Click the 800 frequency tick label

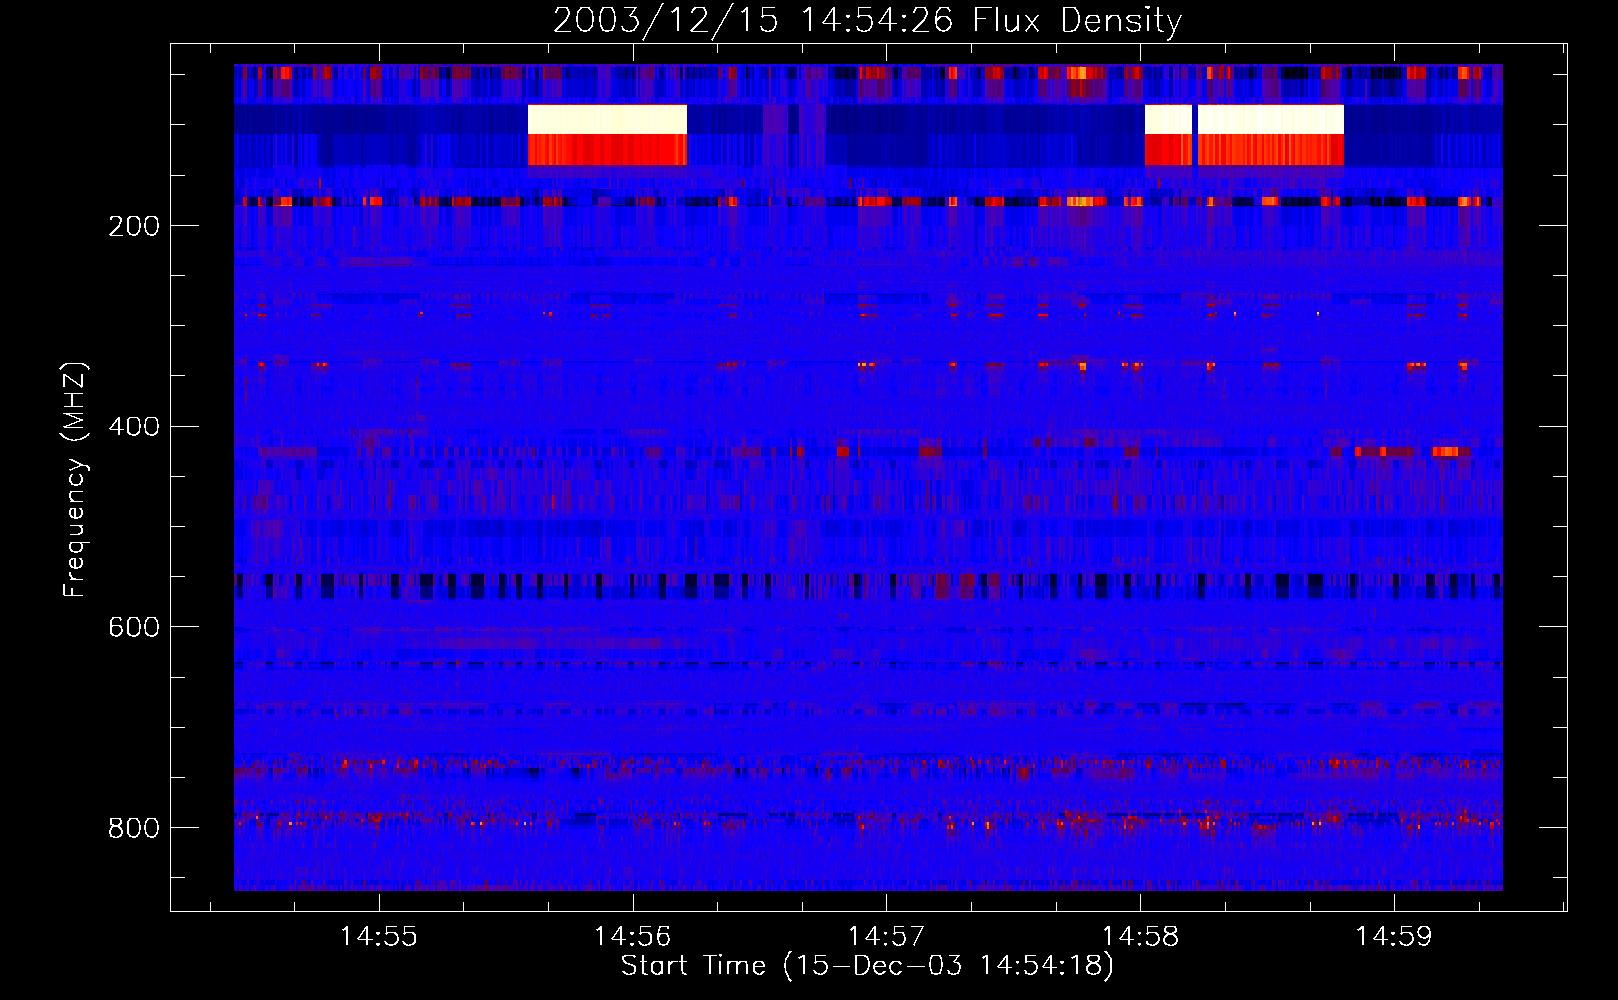[133, 828]
